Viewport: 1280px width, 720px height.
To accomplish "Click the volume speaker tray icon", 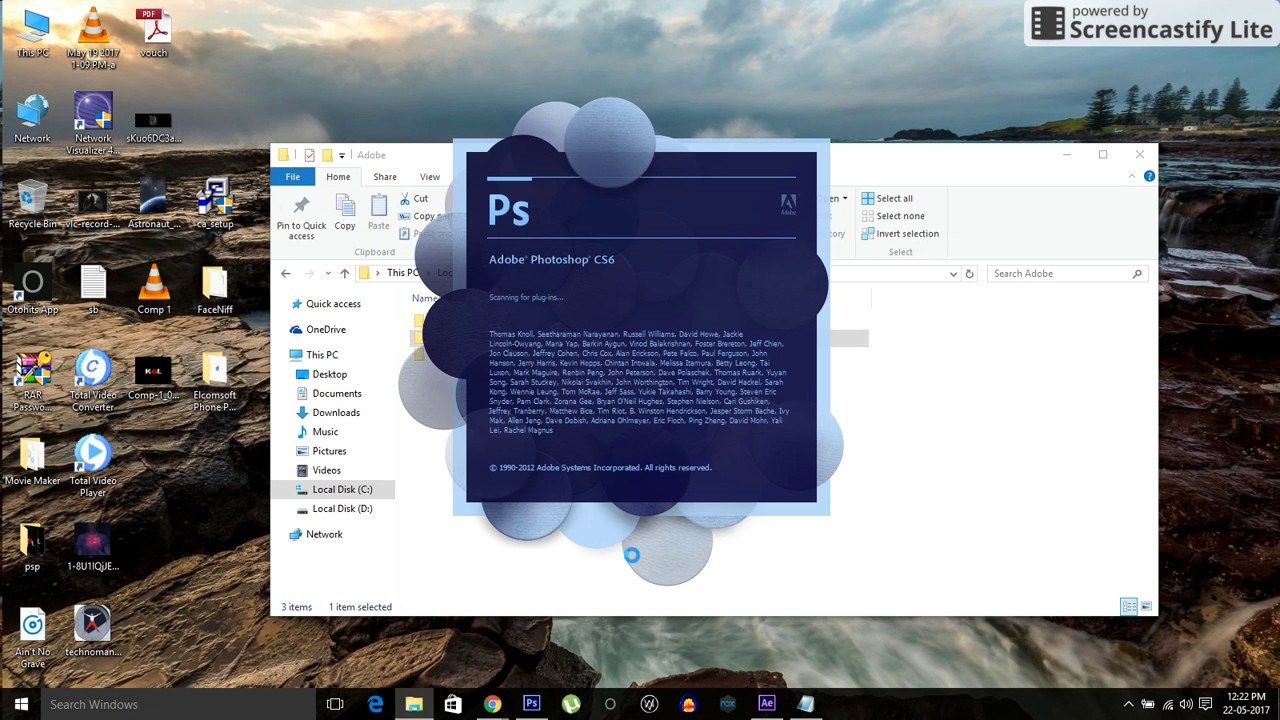I will coord(1186,704).
